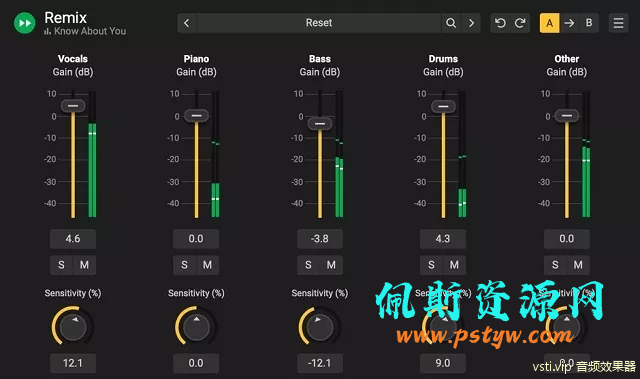Select the A comparison state
640x379 pixels.
549,23
